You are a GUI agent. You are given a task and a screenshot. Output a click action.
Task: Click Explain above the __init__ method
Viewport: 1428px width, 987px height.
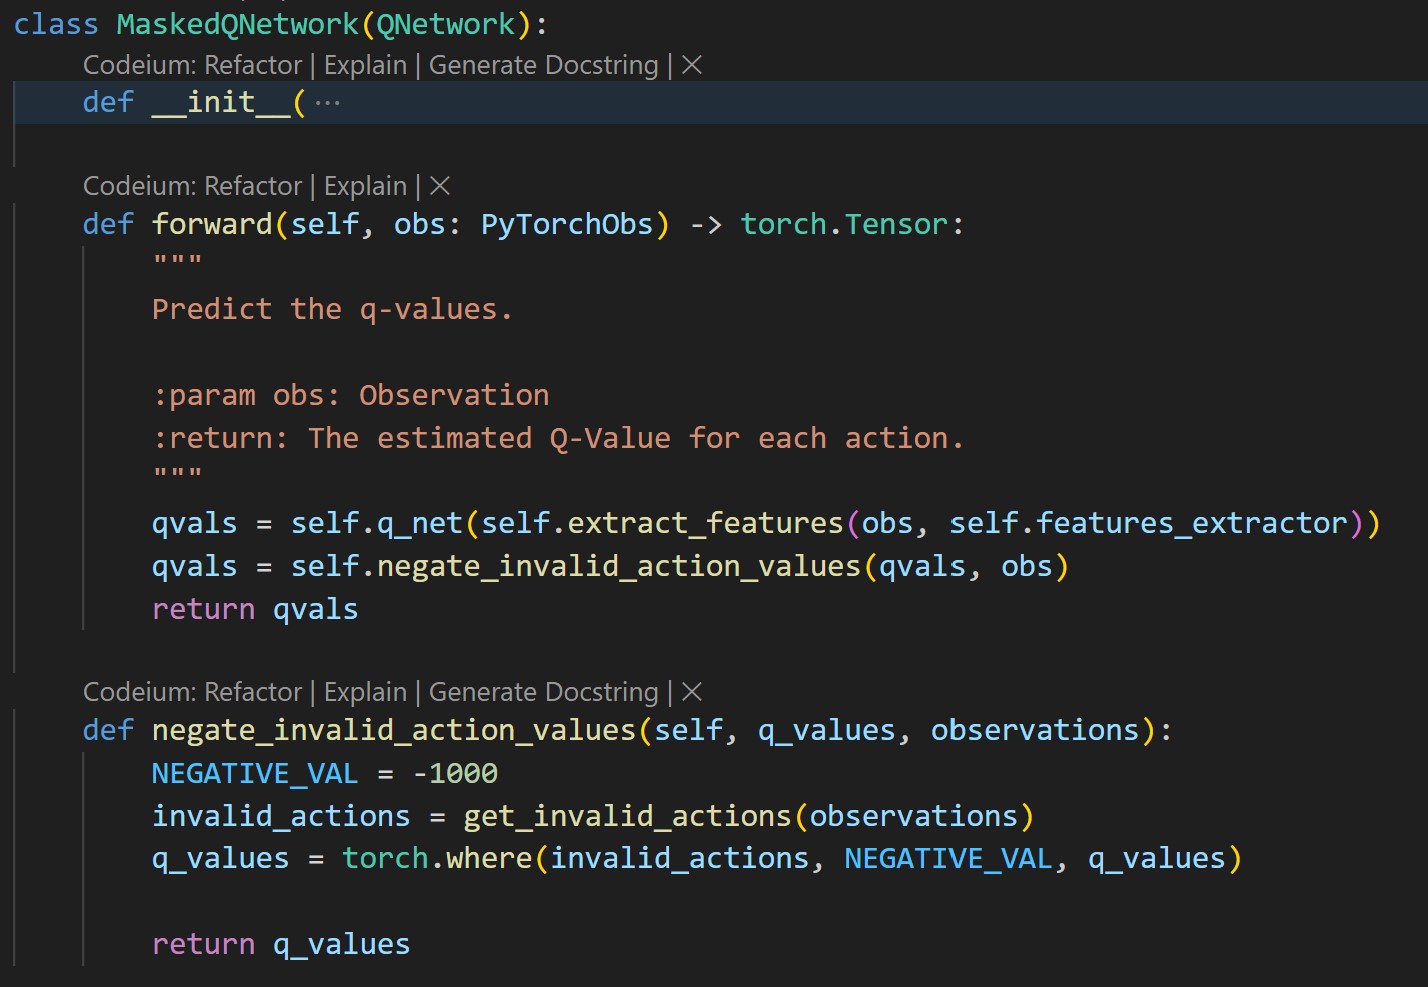[x=365, y=64]
